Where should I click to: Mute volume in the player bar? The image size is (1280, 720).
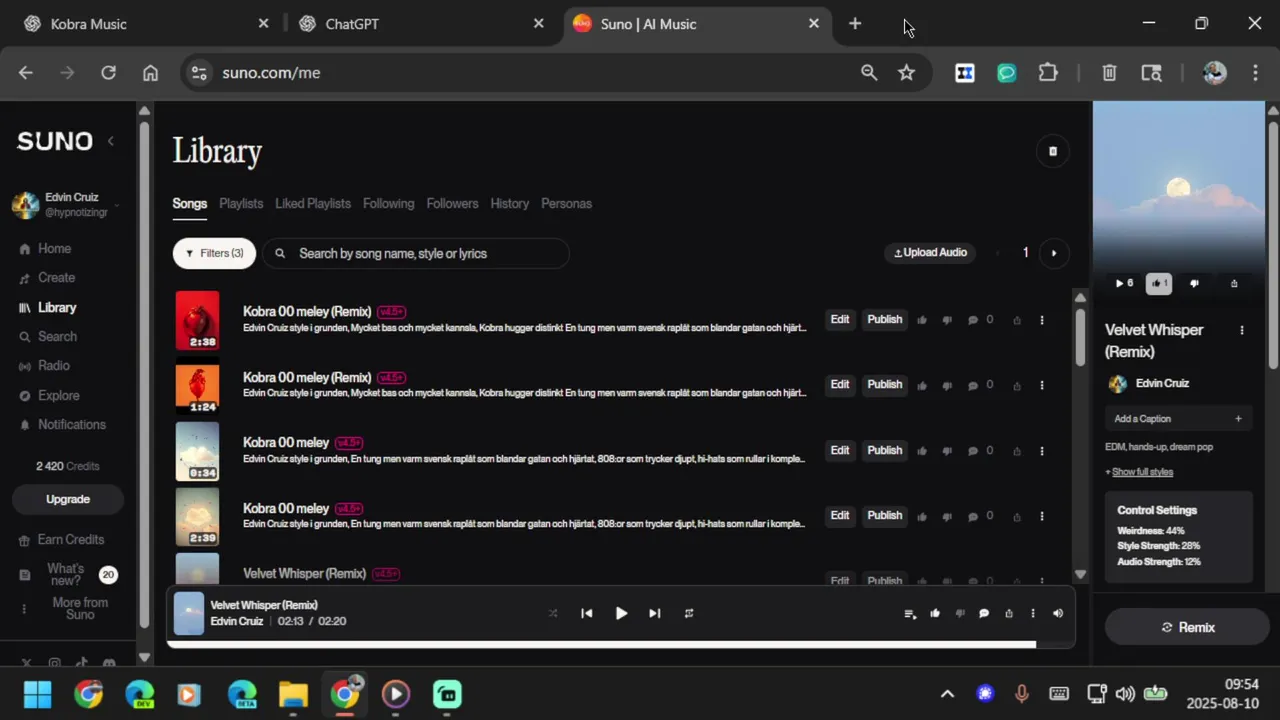point(1058,614)
